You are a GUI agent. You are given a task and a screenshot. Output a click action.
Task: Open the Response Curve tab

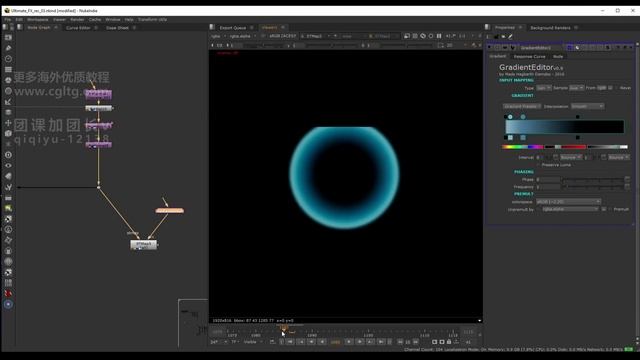(x=529, y=56)
